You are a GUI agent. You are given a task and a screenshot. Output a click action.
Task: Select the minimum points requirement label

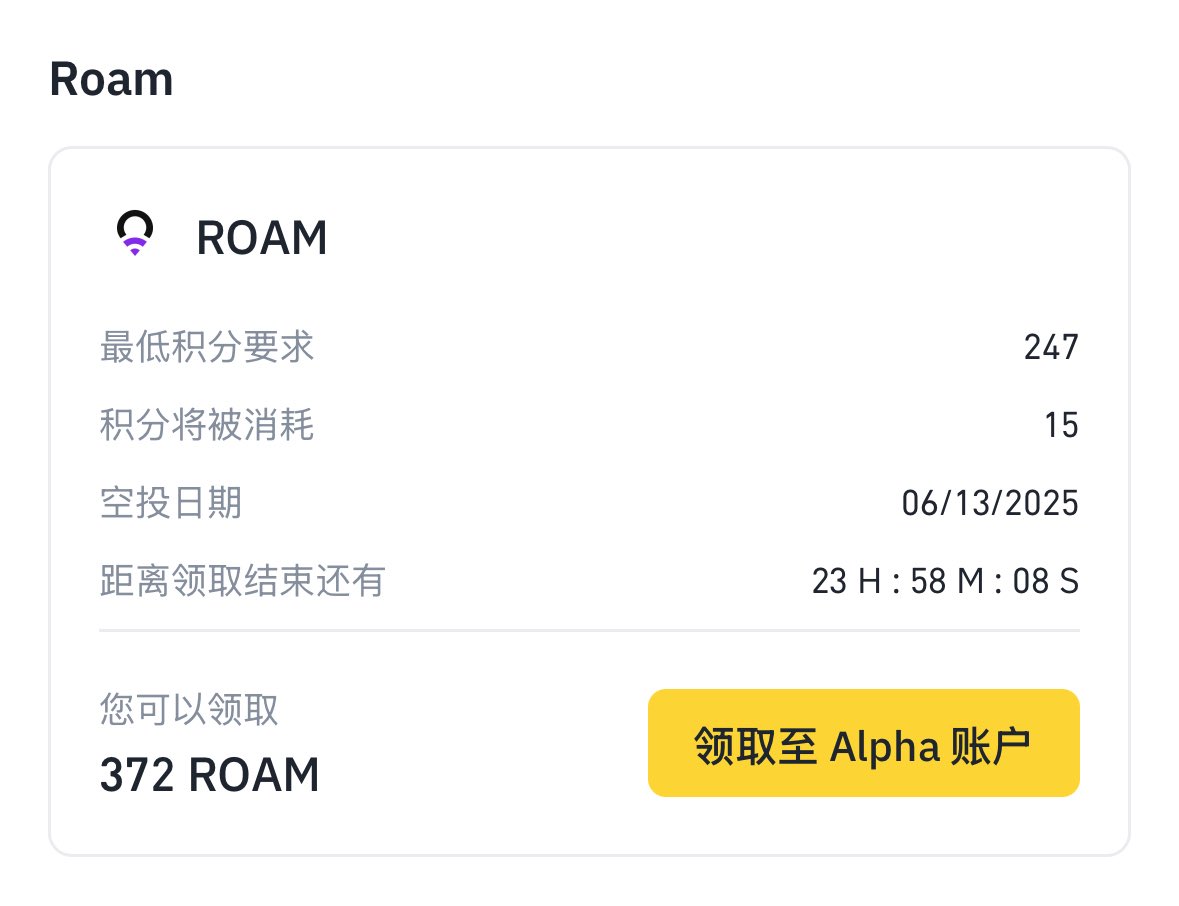click(x=207, y=347)
